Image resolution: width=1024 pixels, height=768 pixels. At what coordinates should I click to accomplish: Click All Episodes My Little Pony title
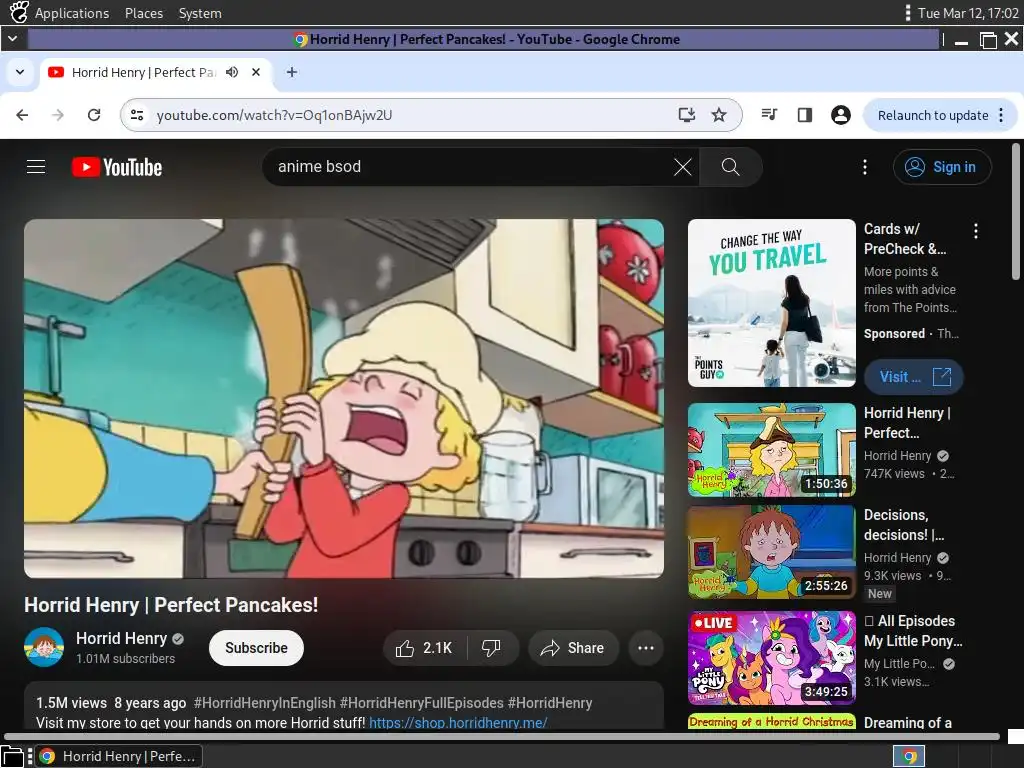coord(913,631)
